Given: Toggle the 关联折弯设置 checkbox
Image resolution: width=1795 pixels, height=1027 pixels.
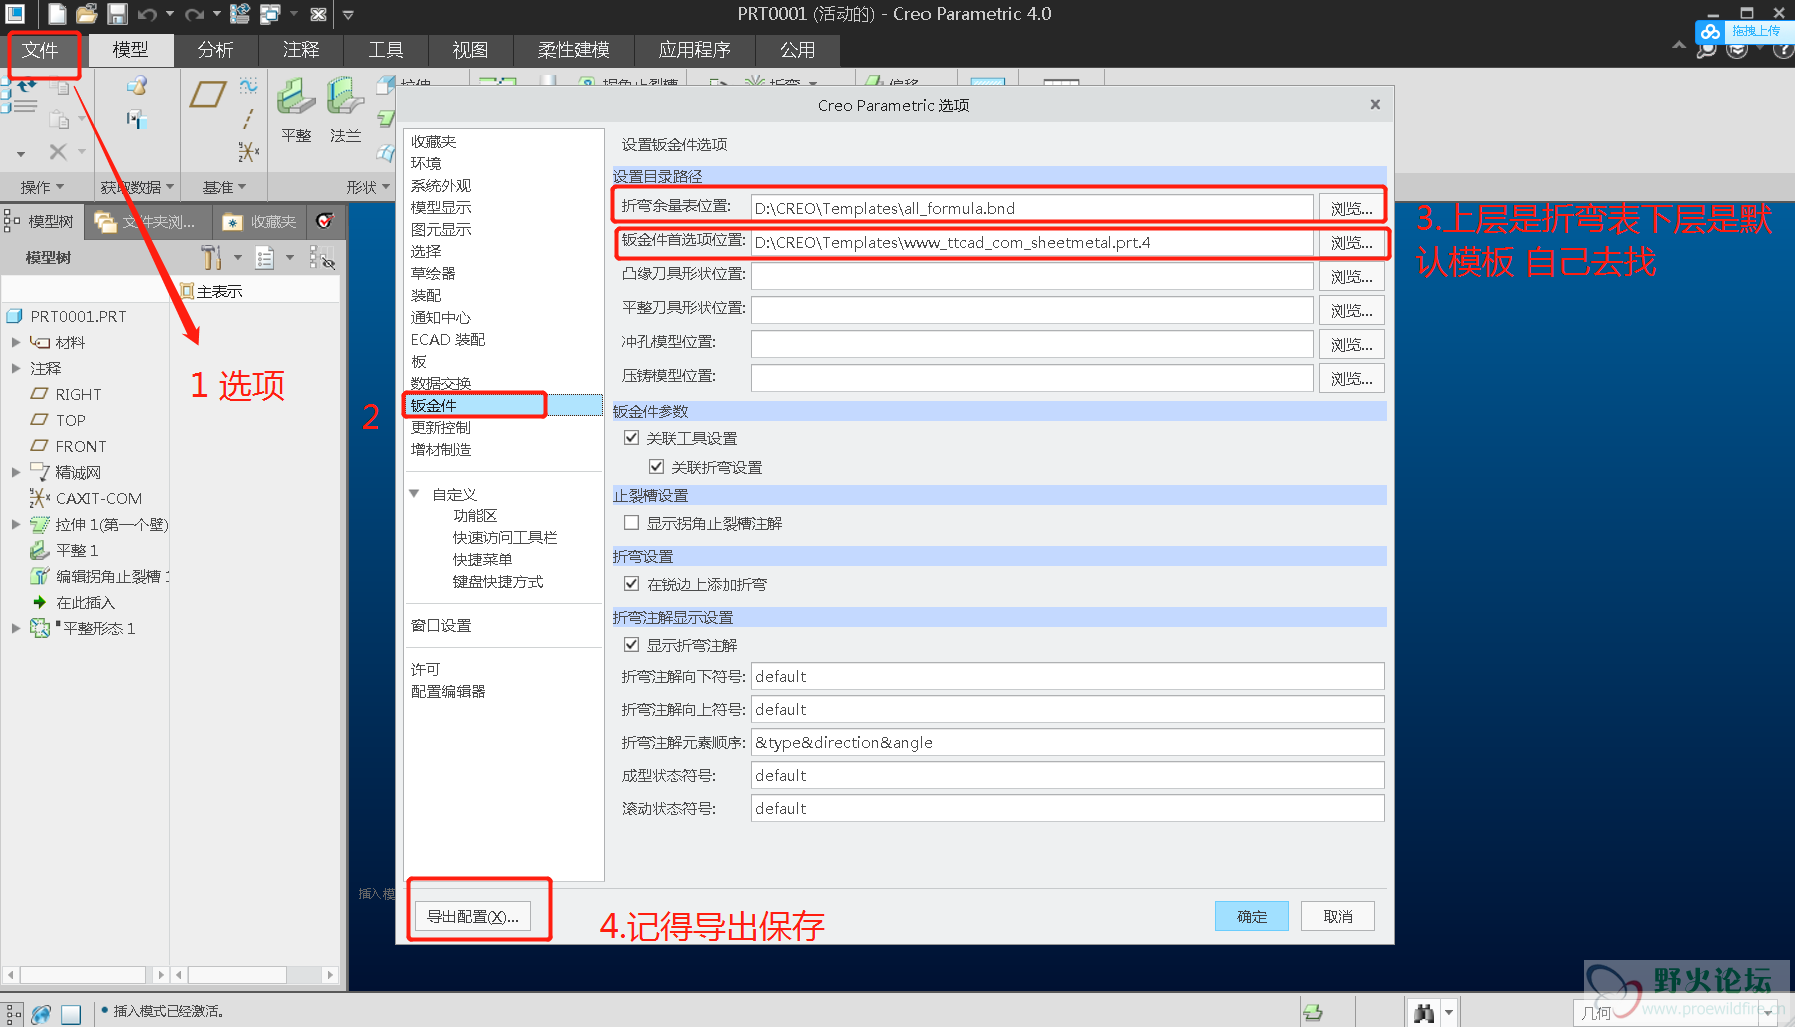Looking at the screenshot, I should (x=656, y=467).
